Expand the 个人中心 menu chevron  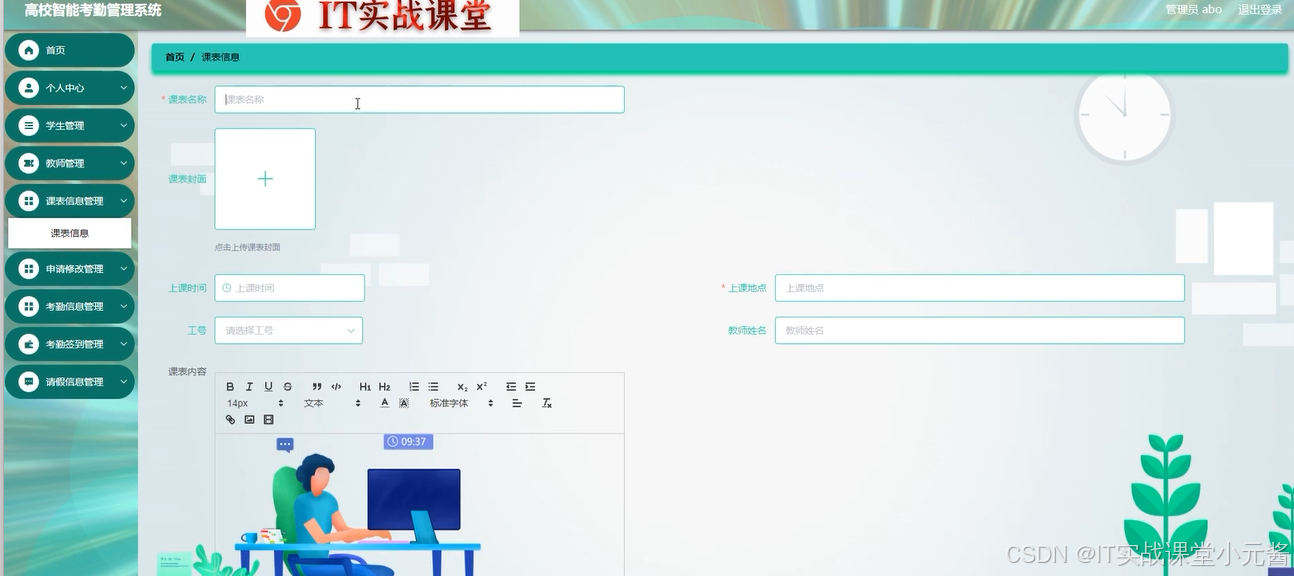click(124, 88)
